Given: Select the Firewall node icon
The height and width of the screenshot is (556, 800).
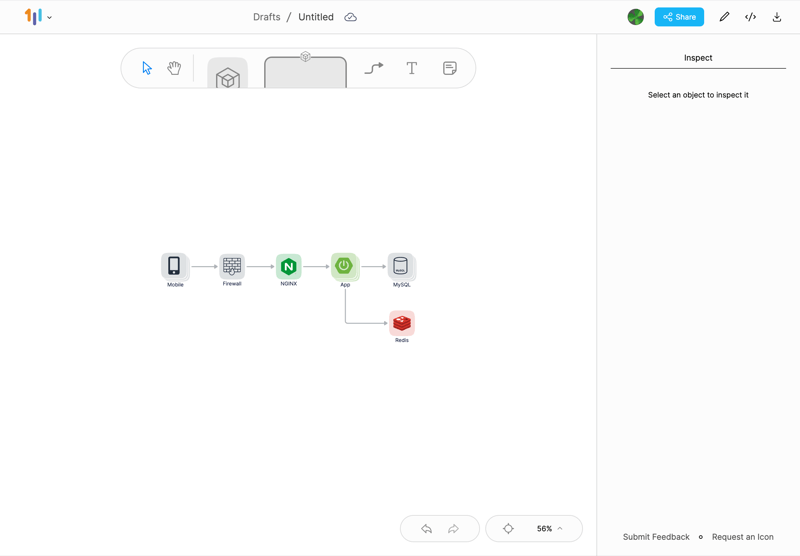Looking at the screenshot, I should (232, 266).
